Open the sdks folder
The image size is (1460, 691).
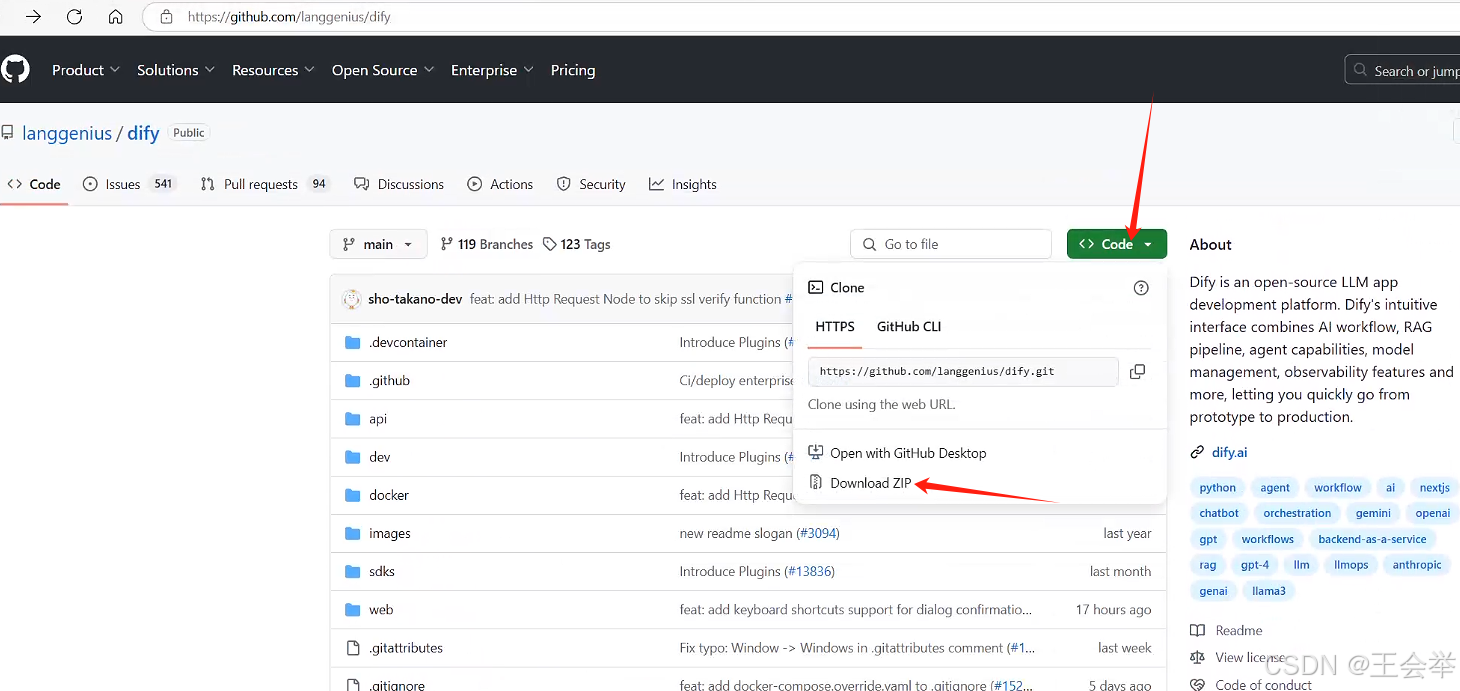(x=382, y=571)
